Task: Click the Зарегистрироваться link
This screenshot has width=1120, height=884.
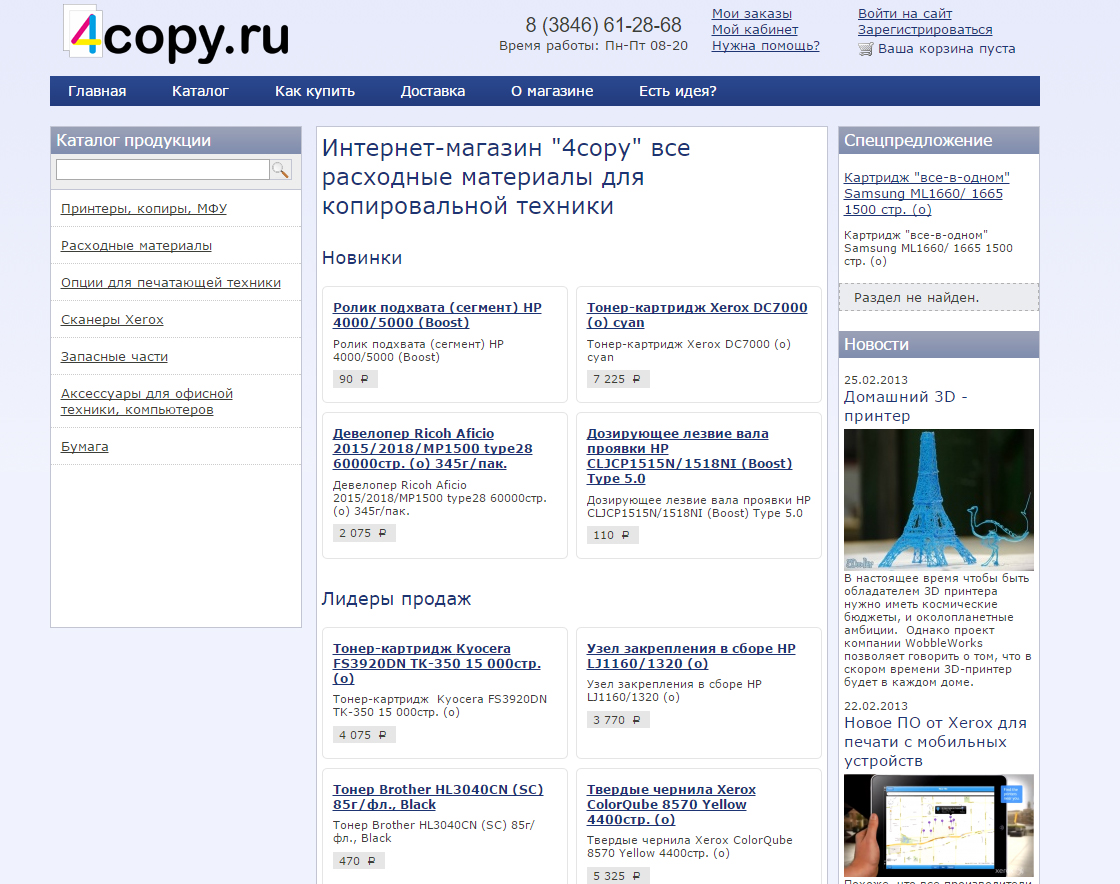Action: point(925,29)
